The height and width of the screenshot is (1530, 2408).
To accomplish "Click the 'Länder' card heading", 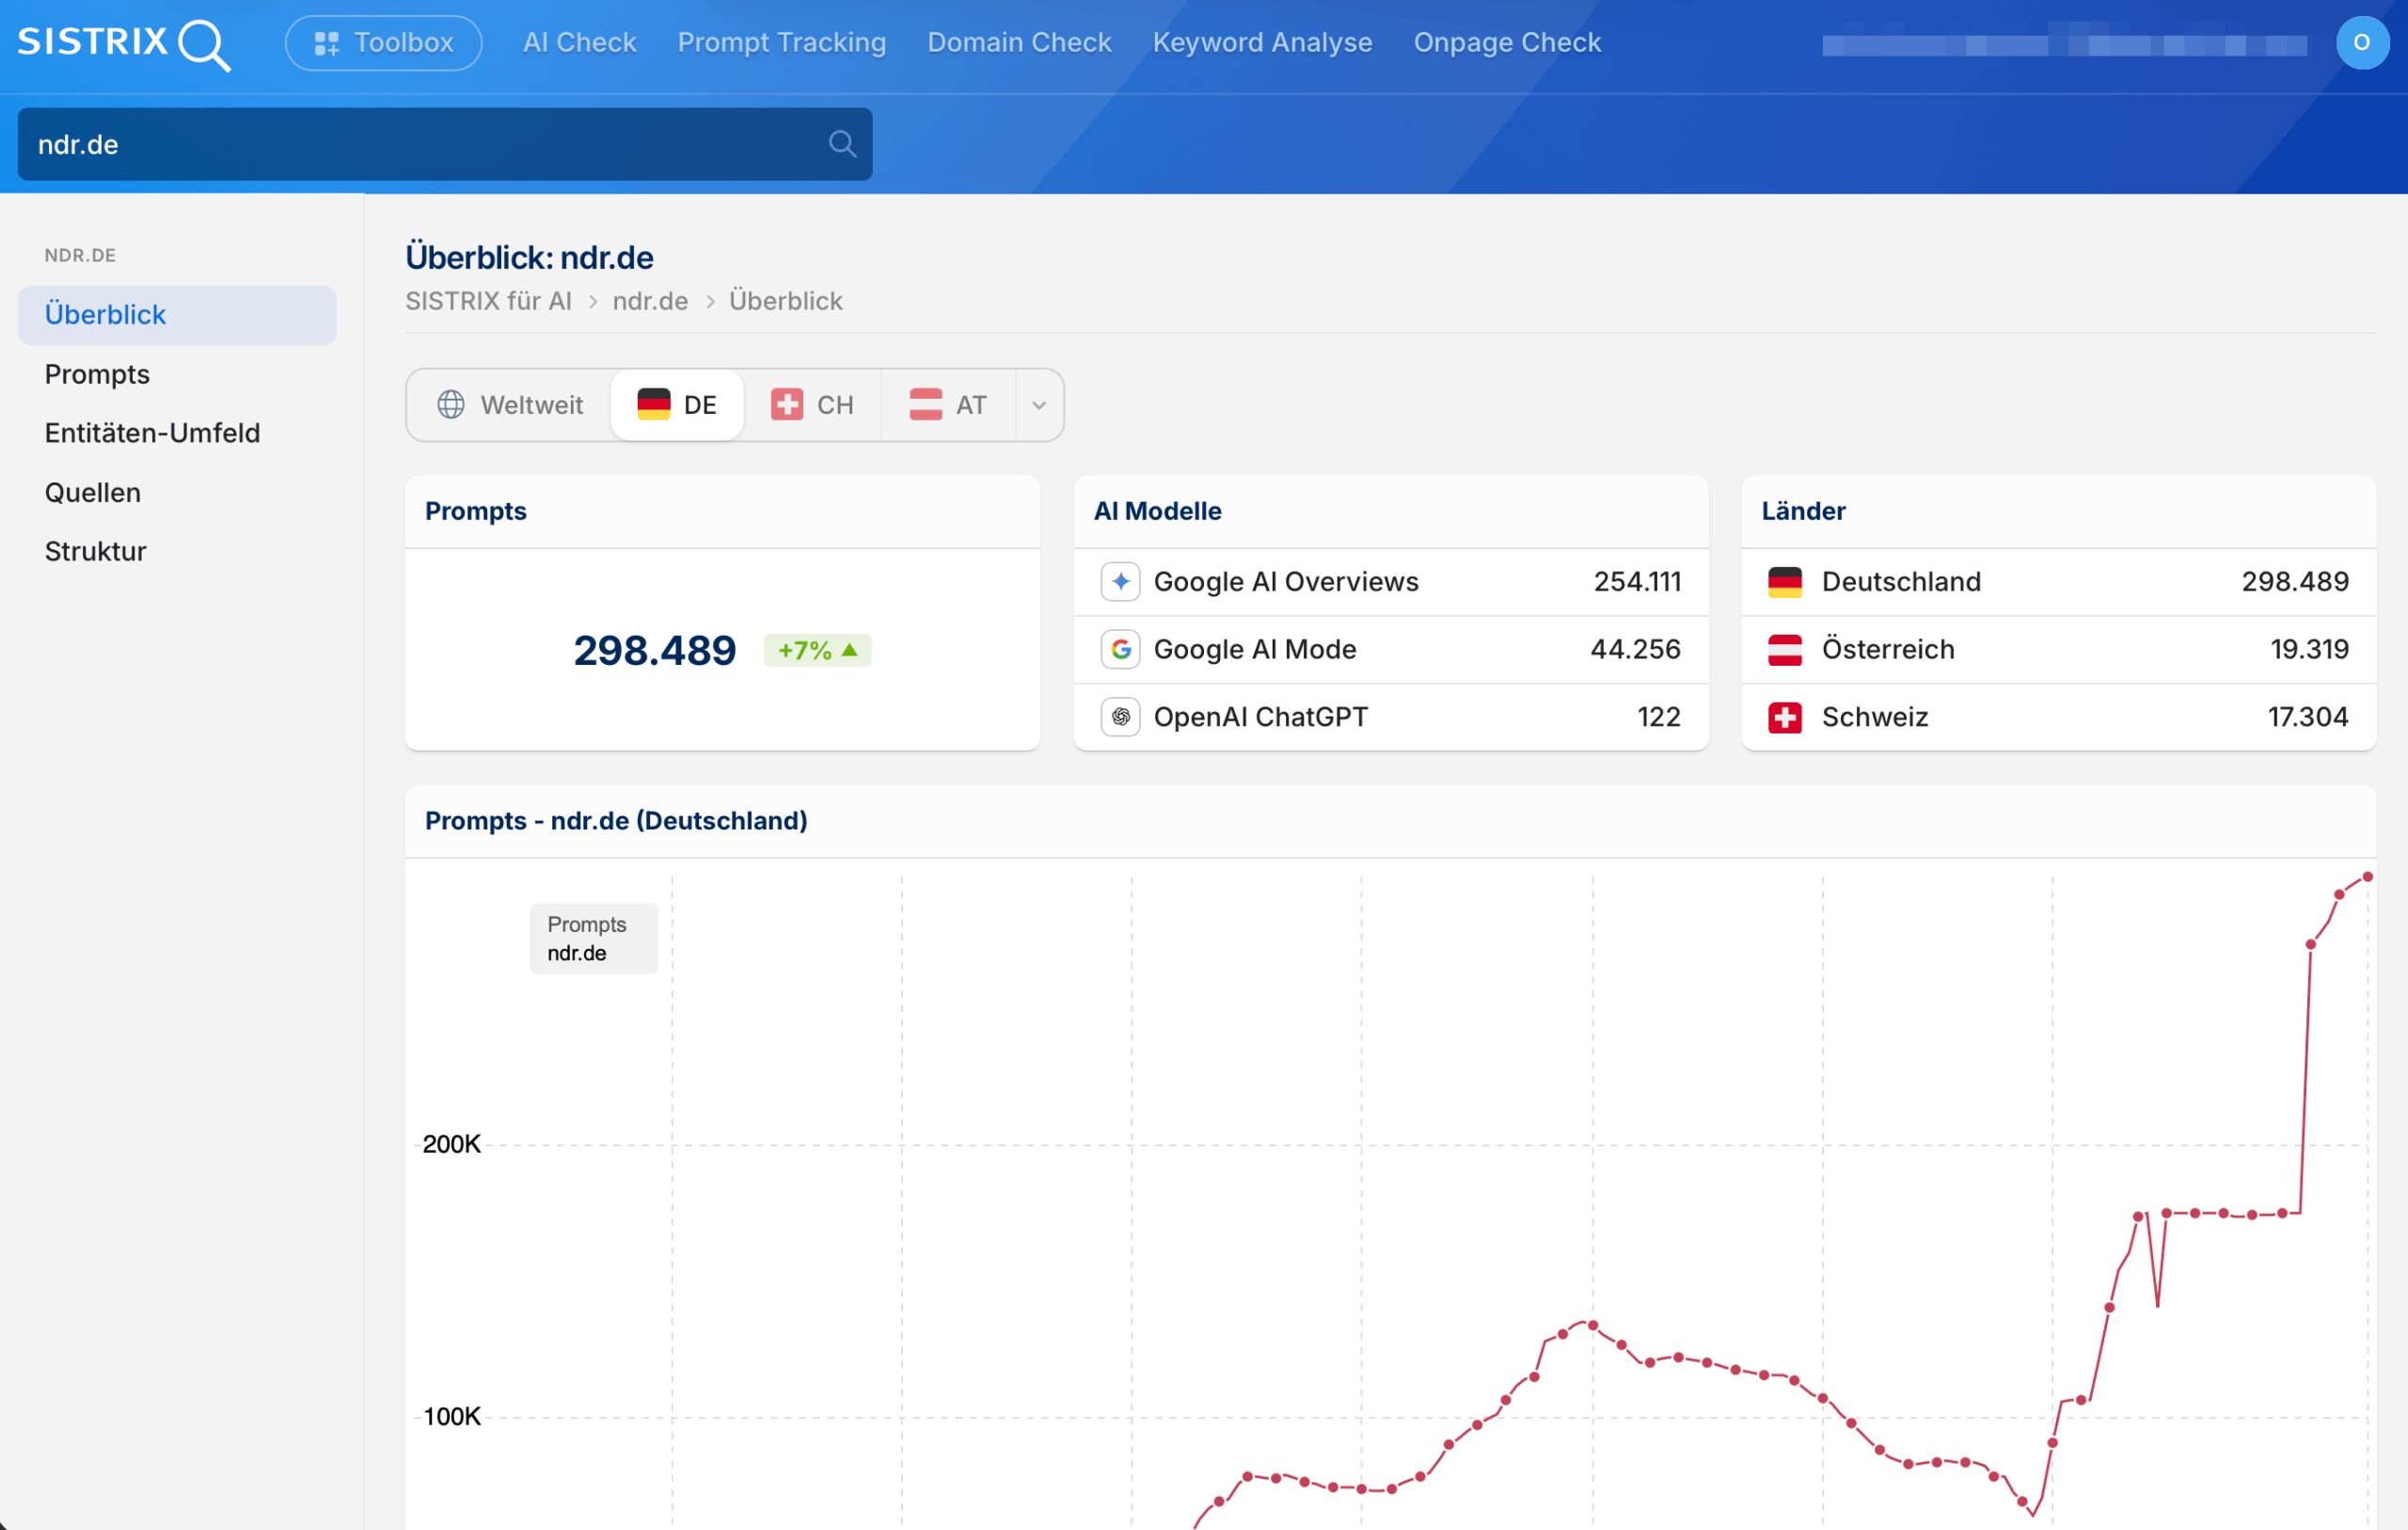I will pos(1804,511).
